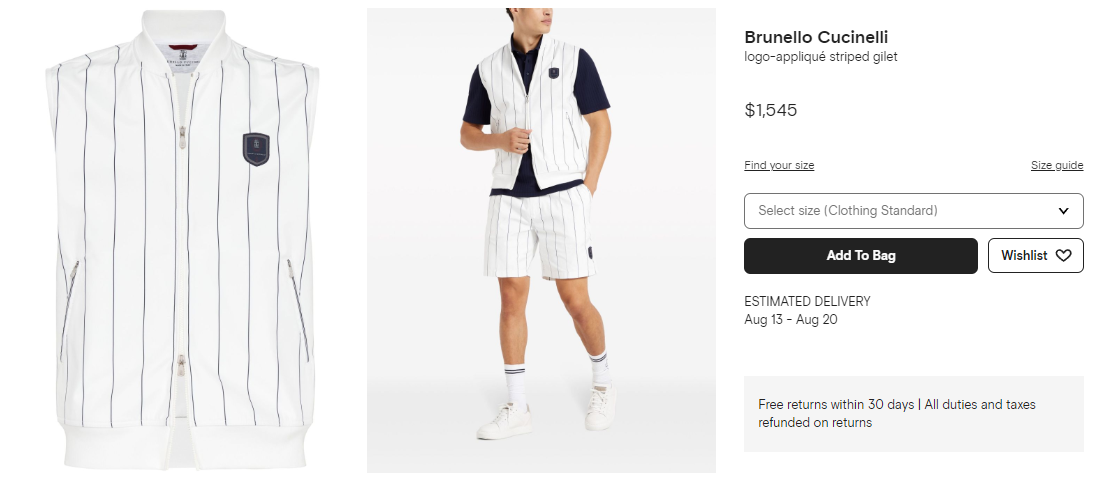
Task: Open the Find your size link
Action: point(779,165)
